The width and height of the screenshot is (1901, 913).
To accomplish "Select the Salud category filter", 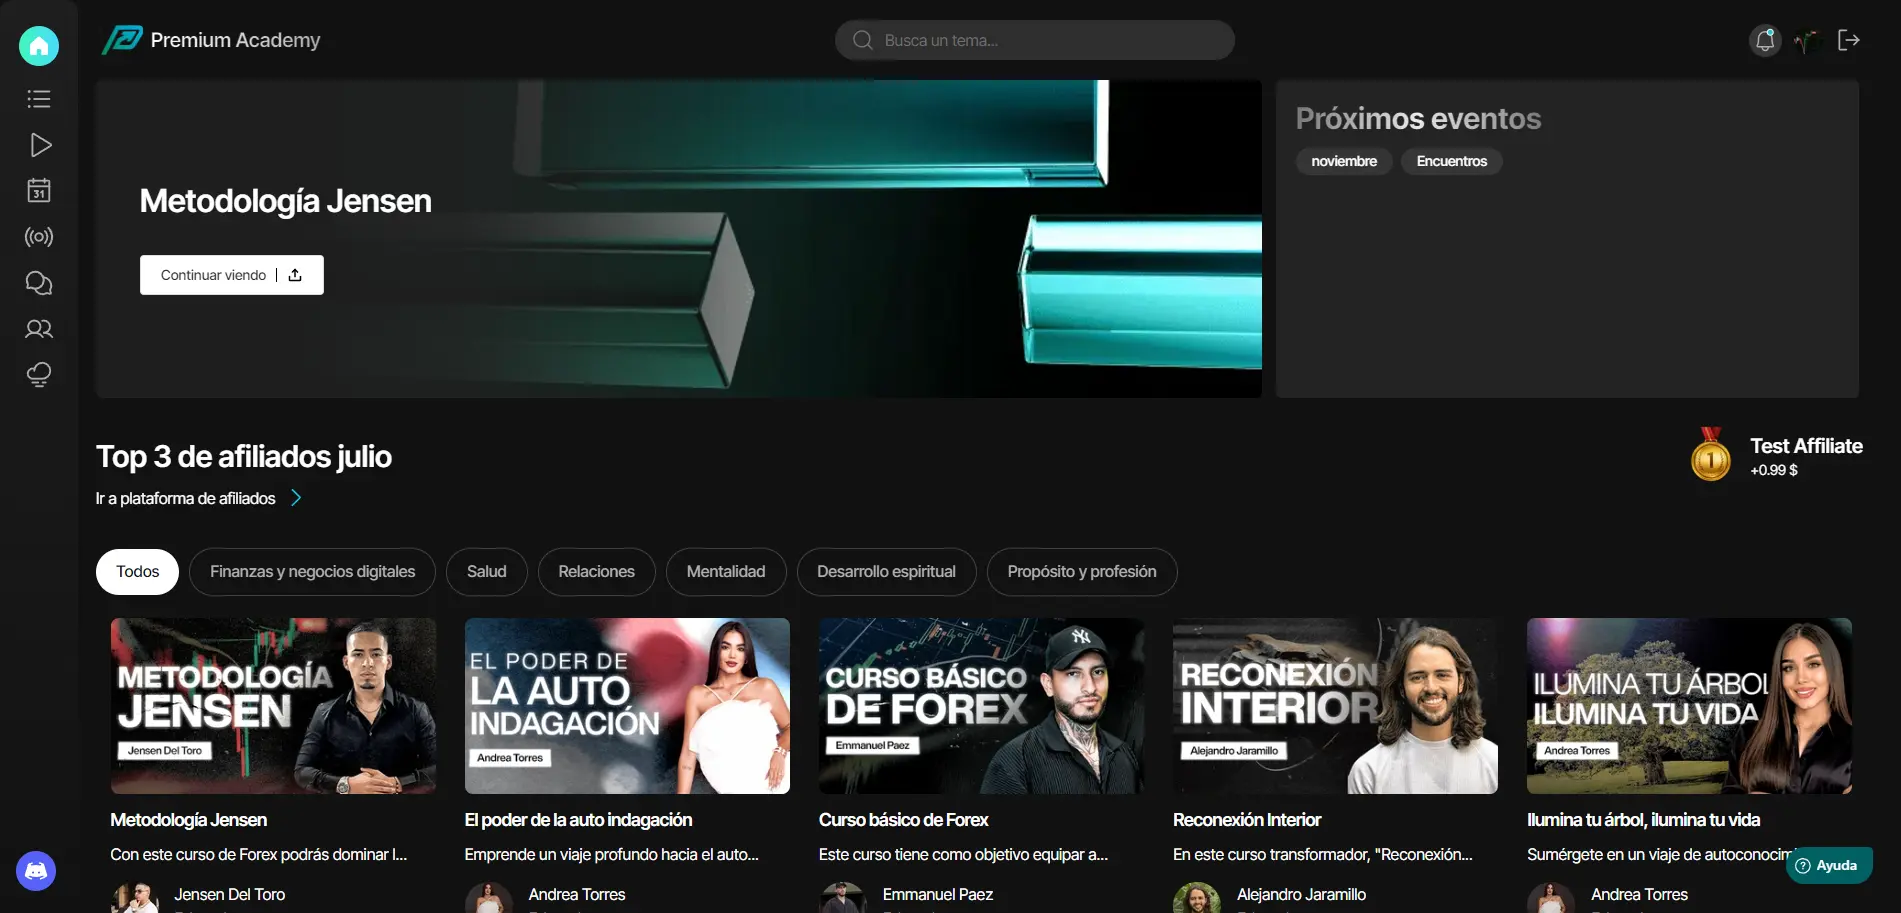I will tap(486, 572).
